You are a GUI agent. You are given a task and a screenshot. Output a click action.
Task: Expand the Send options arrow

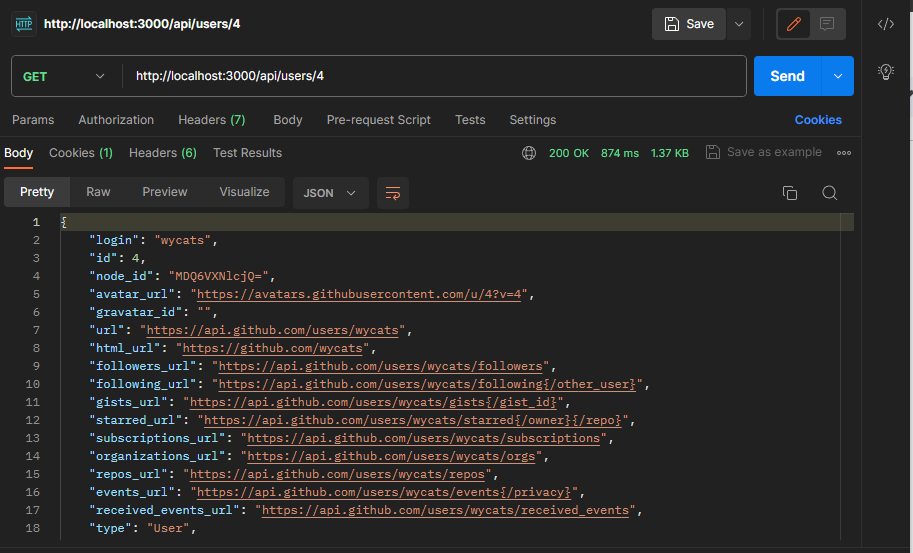(x=838, y=76)
